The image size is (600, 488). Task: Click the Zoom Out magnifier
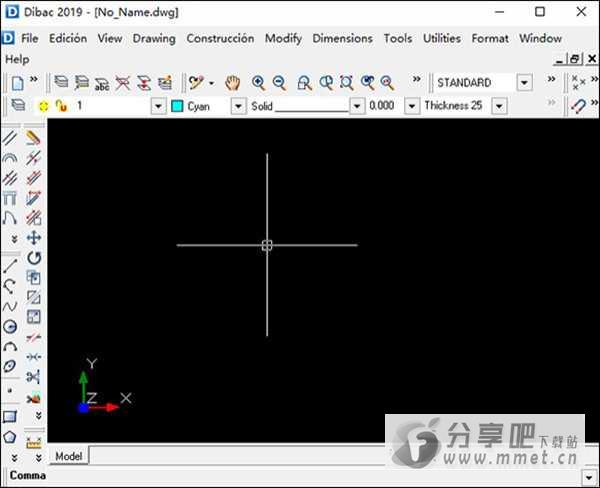[280, 83]
